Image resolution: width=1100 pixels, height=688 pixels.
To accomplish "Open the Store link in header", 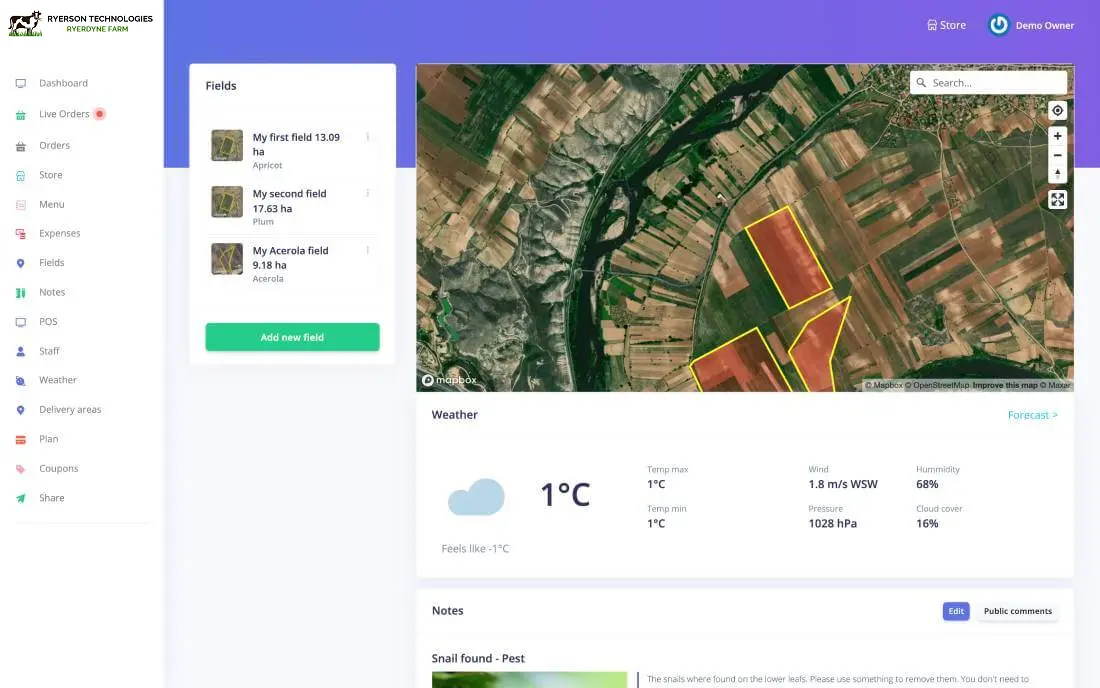I will point(946,25).
